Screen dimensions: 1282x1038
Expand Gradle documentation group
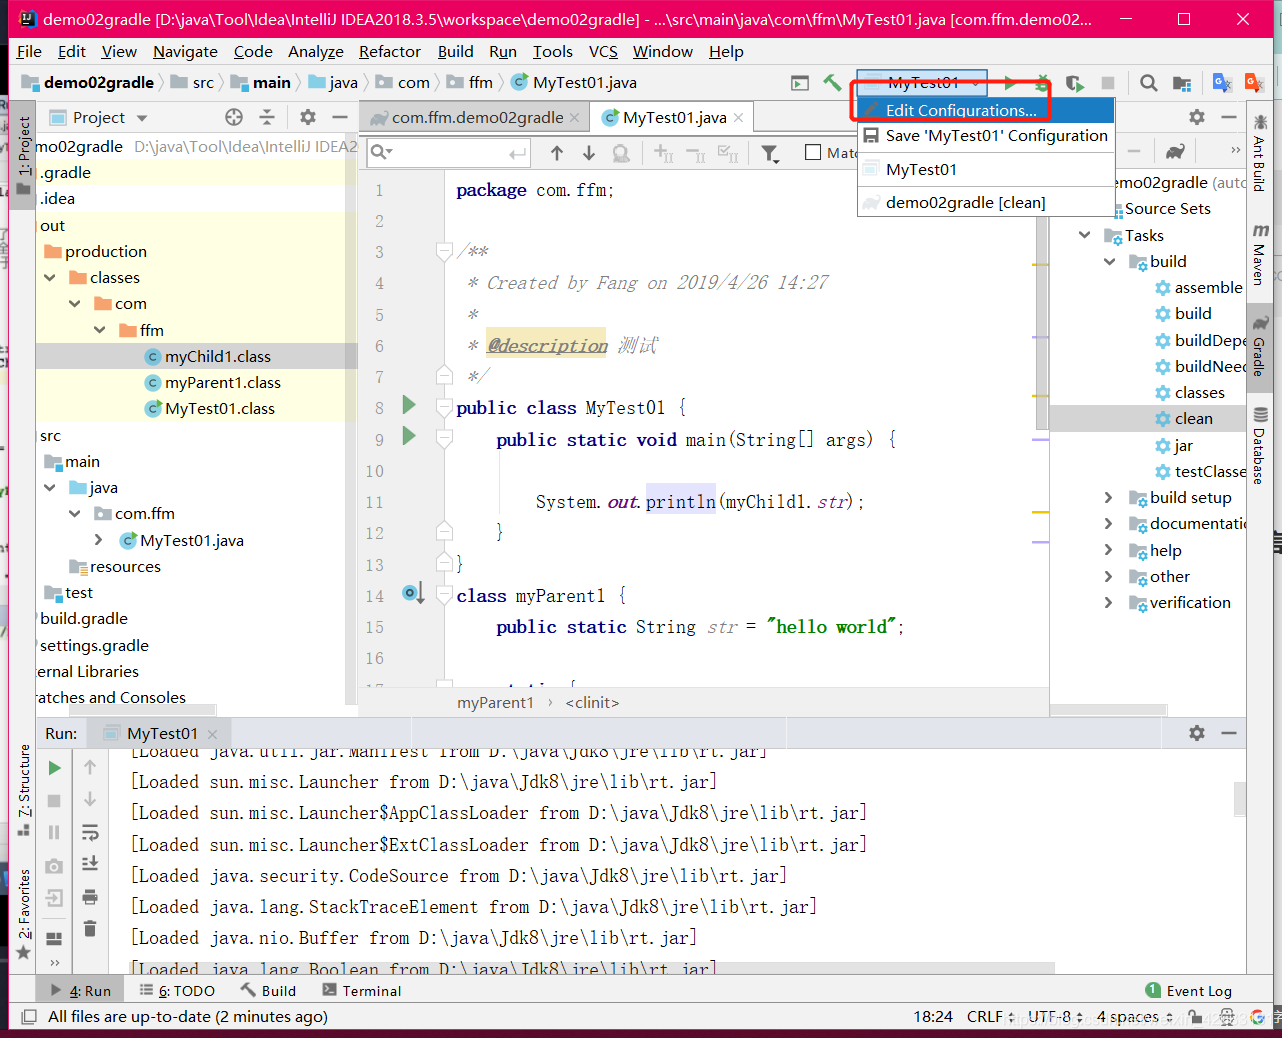1108,523
